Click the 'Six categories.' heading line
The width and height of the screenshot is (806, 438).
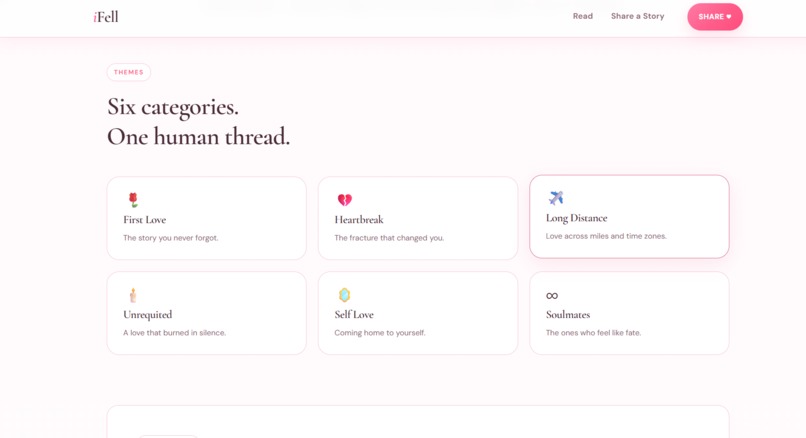pos(173,108)
